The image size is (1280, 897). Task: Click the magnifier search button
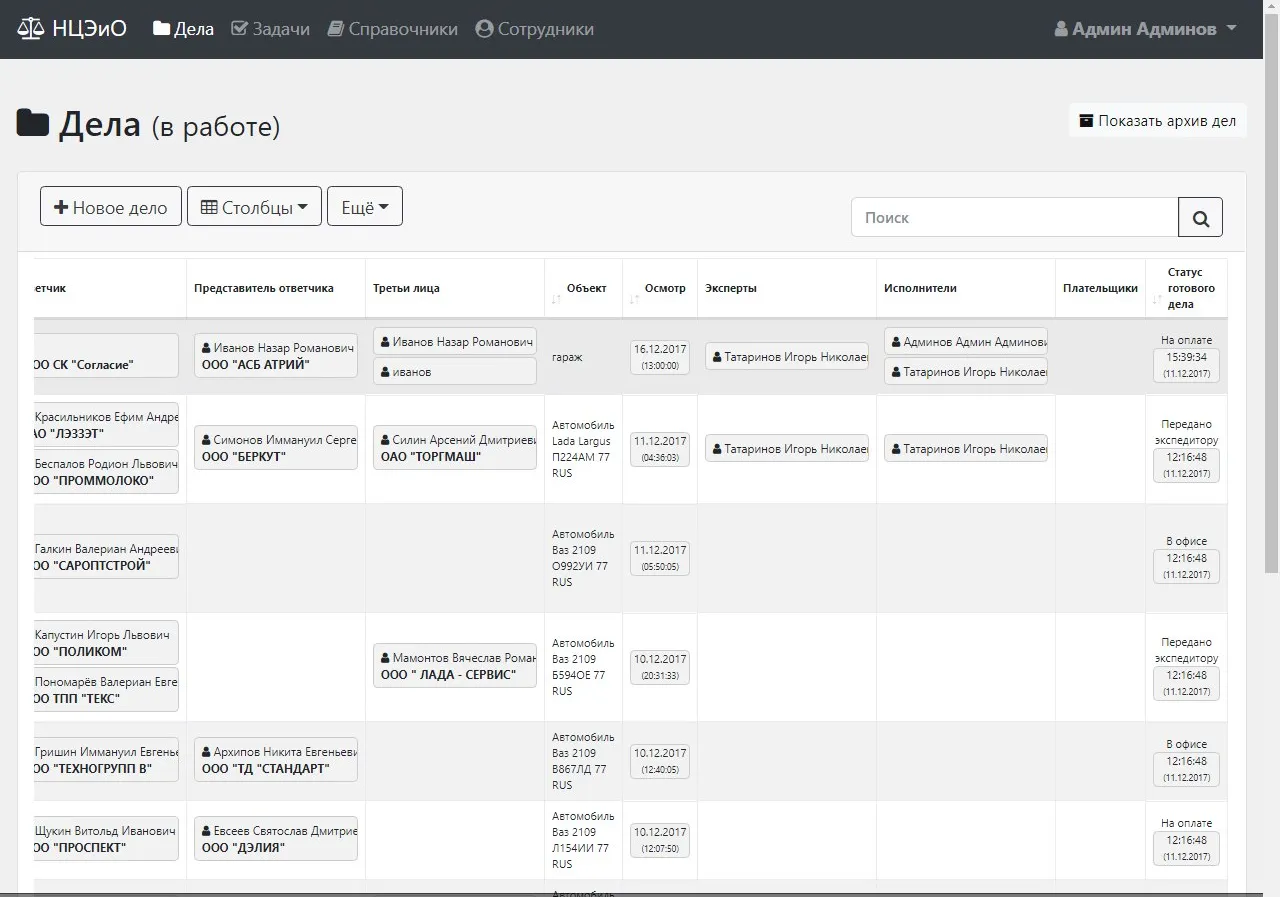coord(1200,217)
